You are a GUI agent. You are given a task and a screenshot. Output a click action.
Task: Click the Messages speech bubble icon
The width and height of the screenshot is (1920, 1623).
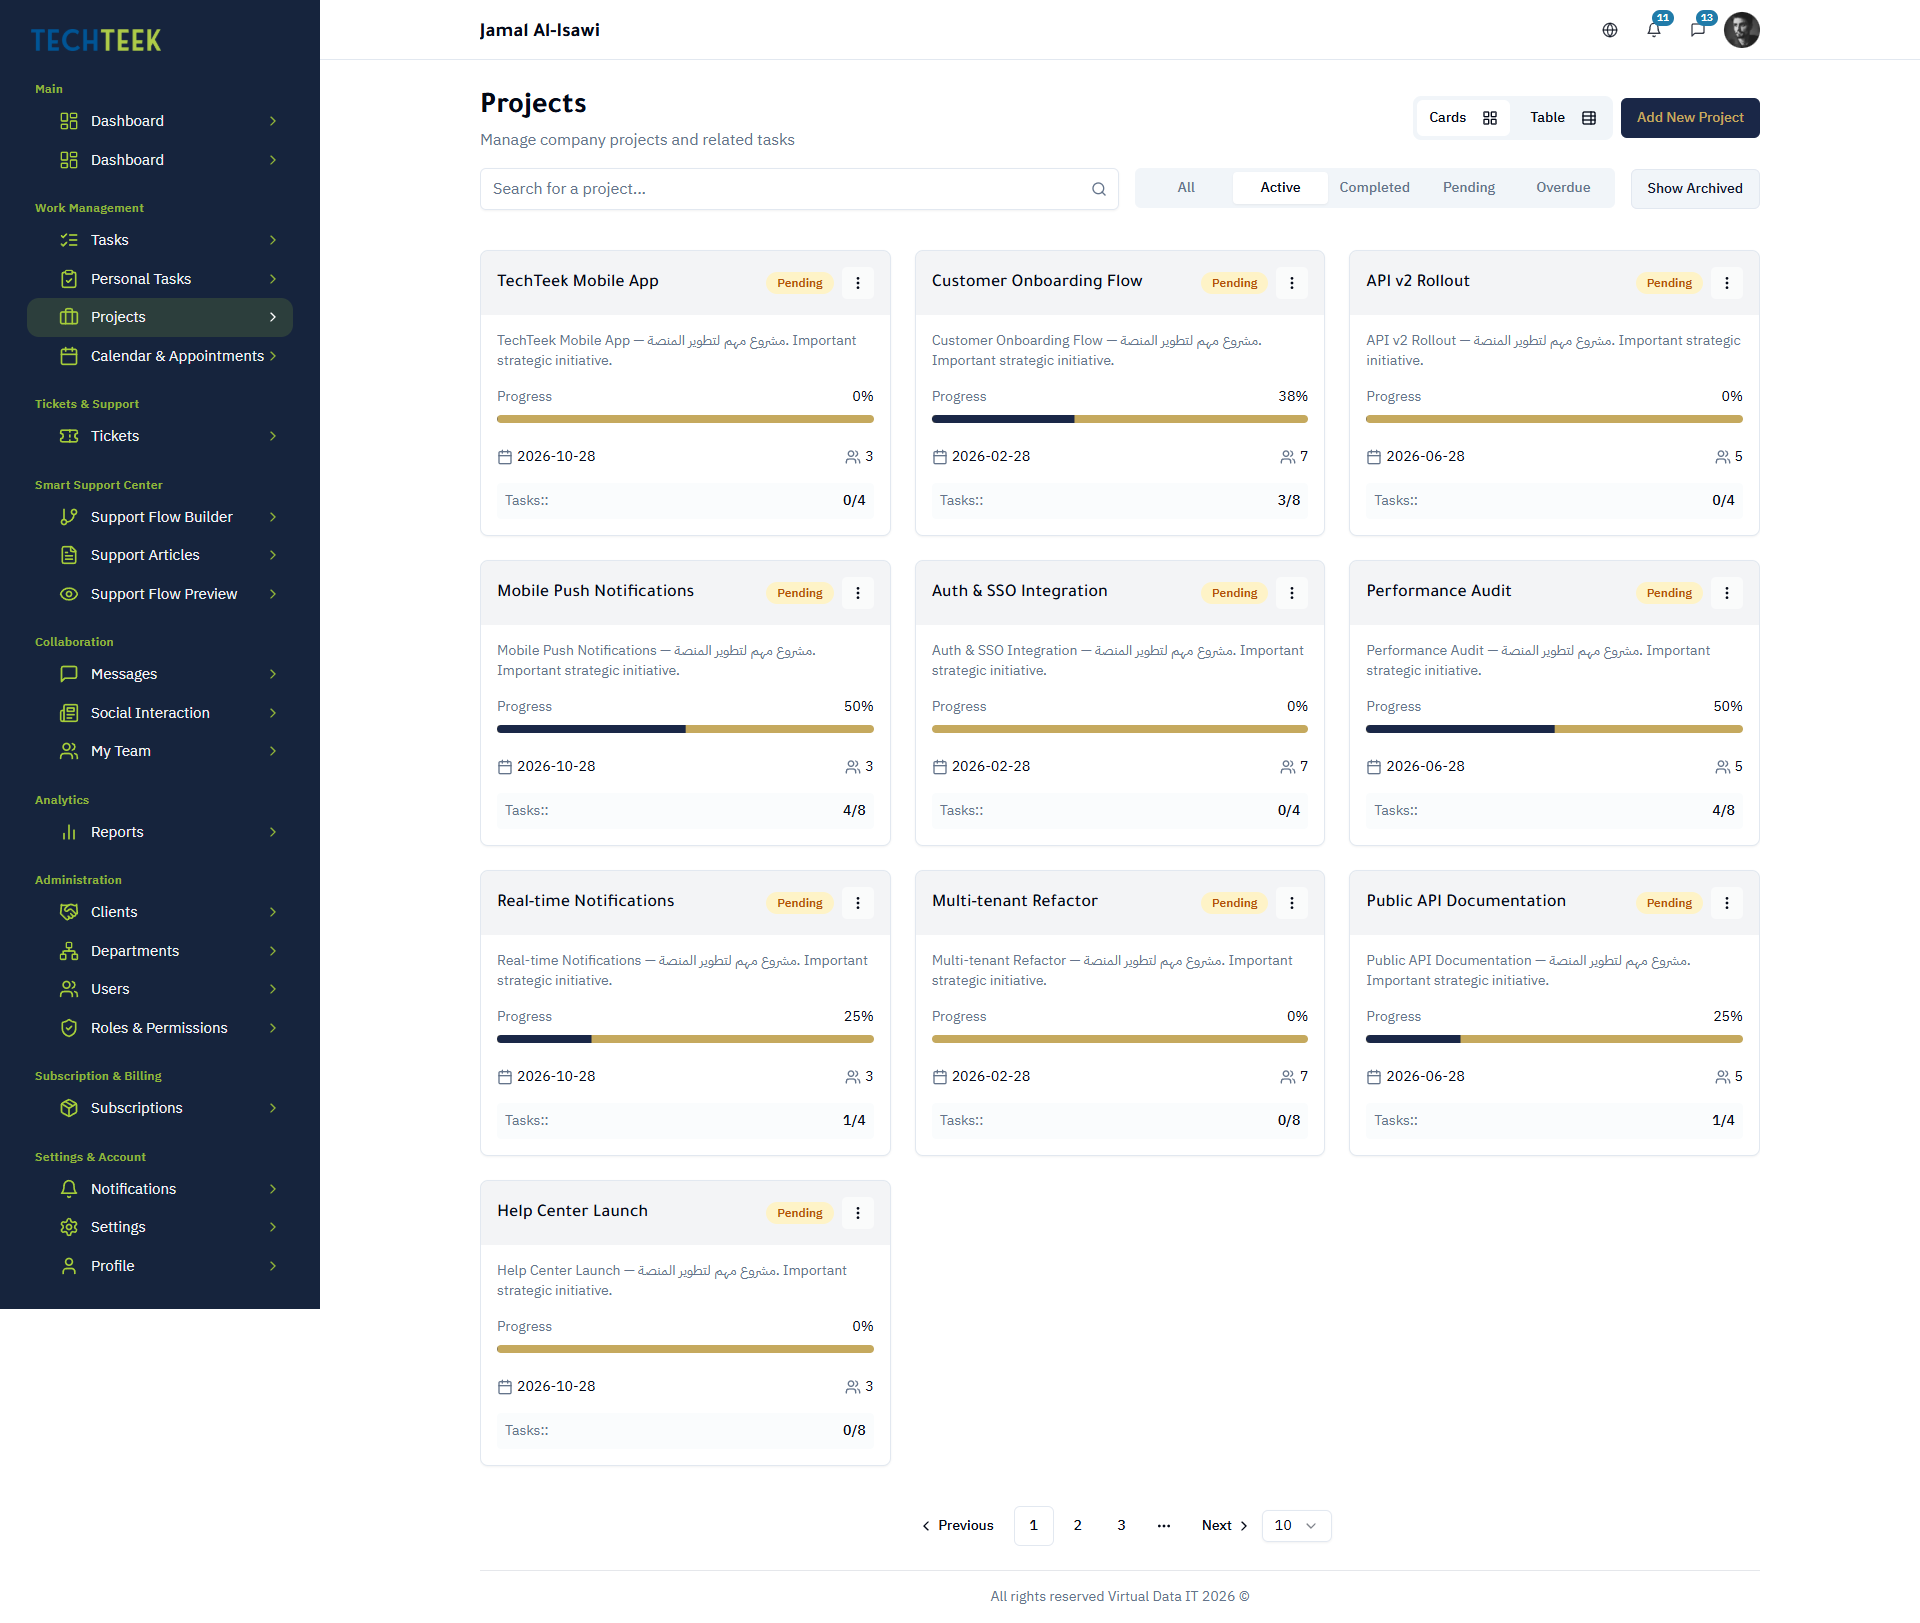point(69,674)
